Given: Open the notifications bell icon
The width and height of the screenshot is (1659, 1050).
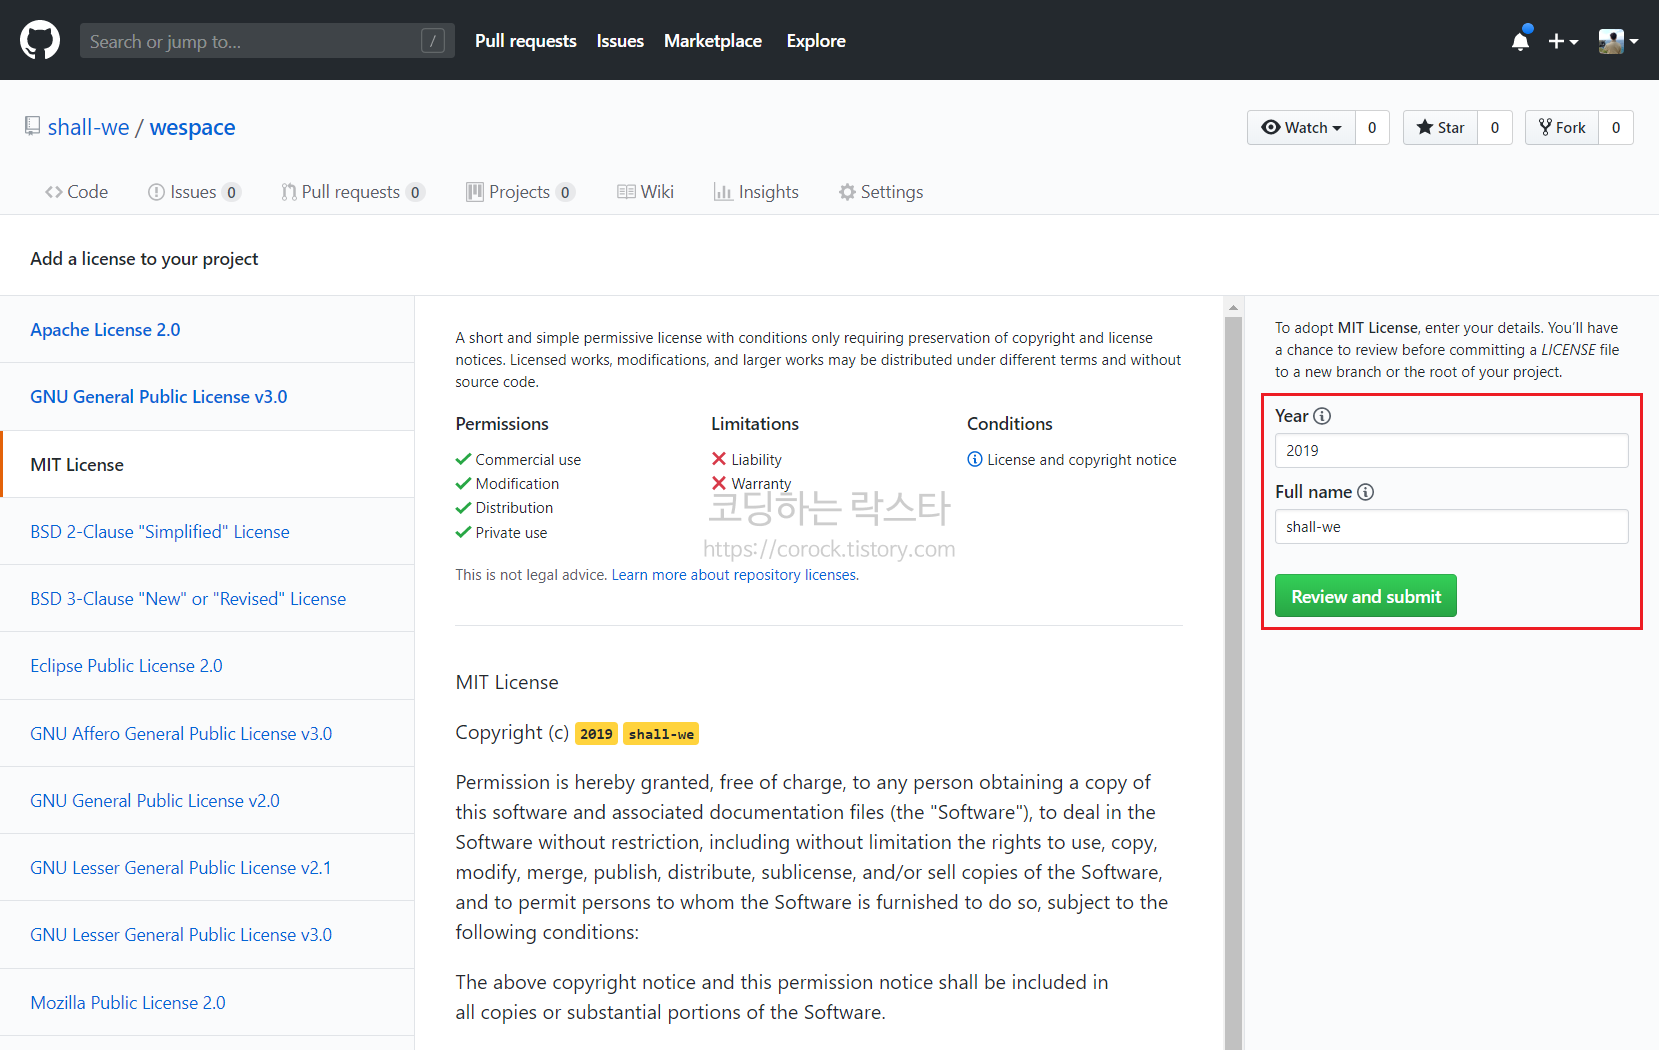Looking at the screenshot, I should point(1521,41).
